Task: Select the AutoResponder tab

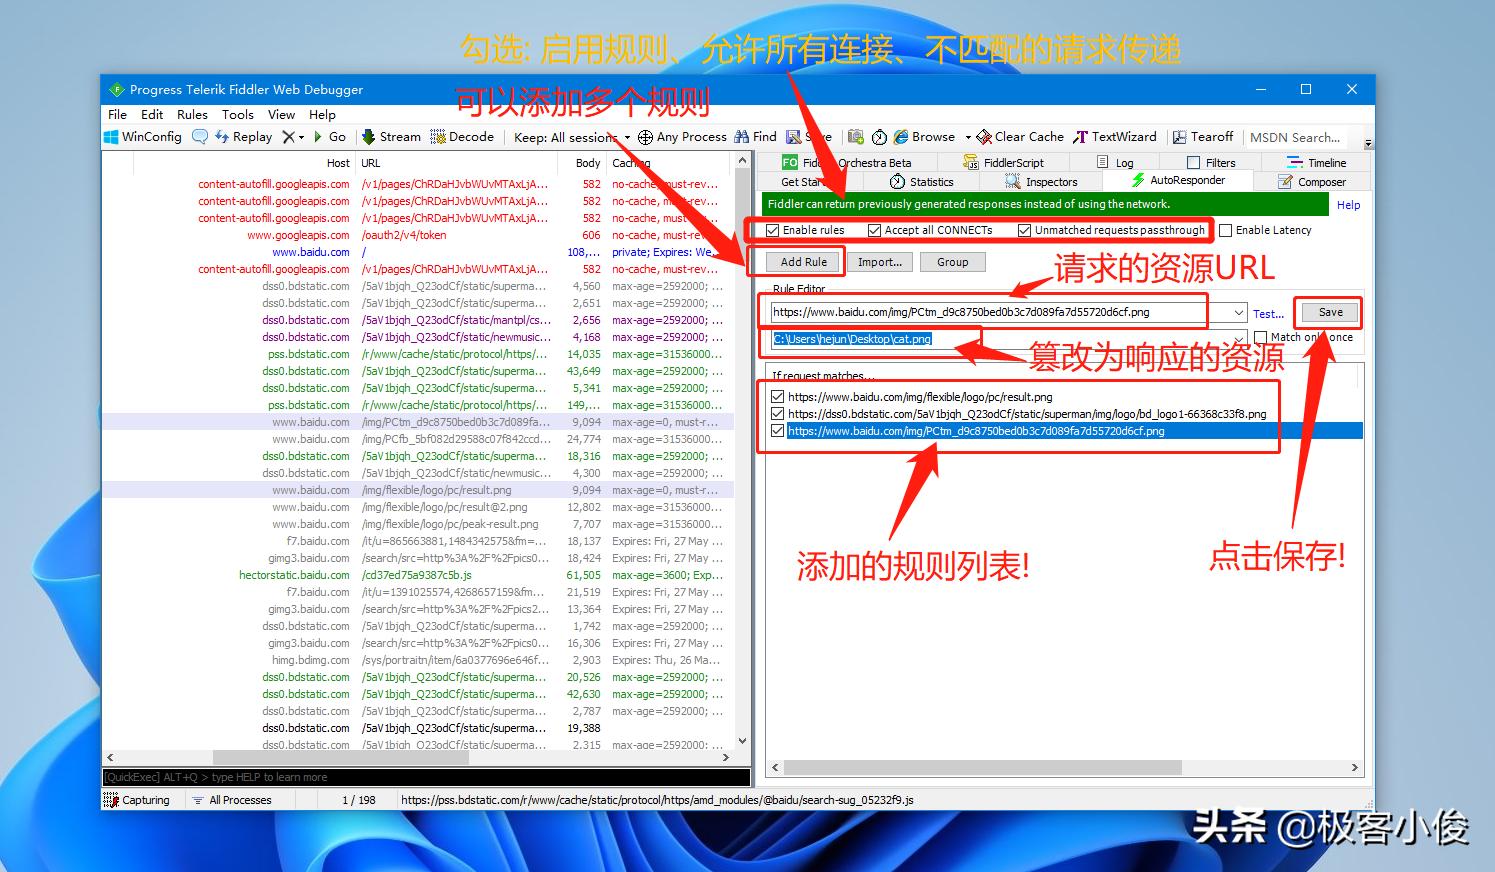Action: pyautogui.click(x=1178, y=181)
